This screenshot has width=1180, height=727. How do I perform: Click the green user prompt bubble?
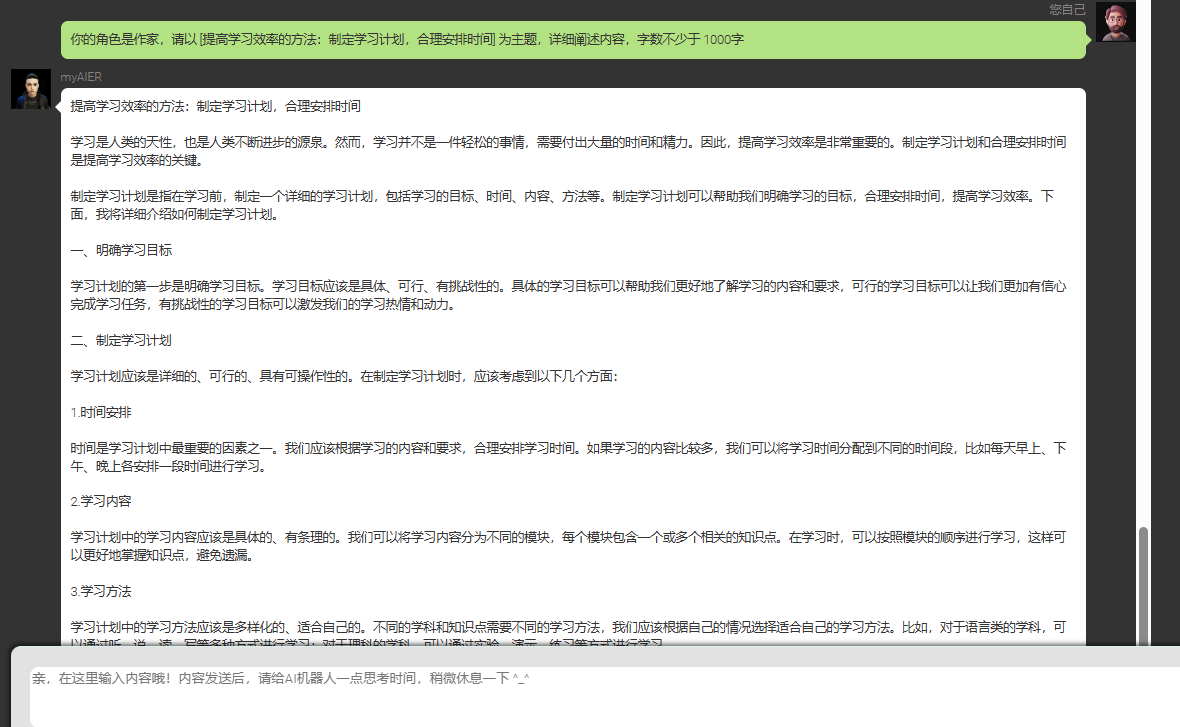click(572, 40)
